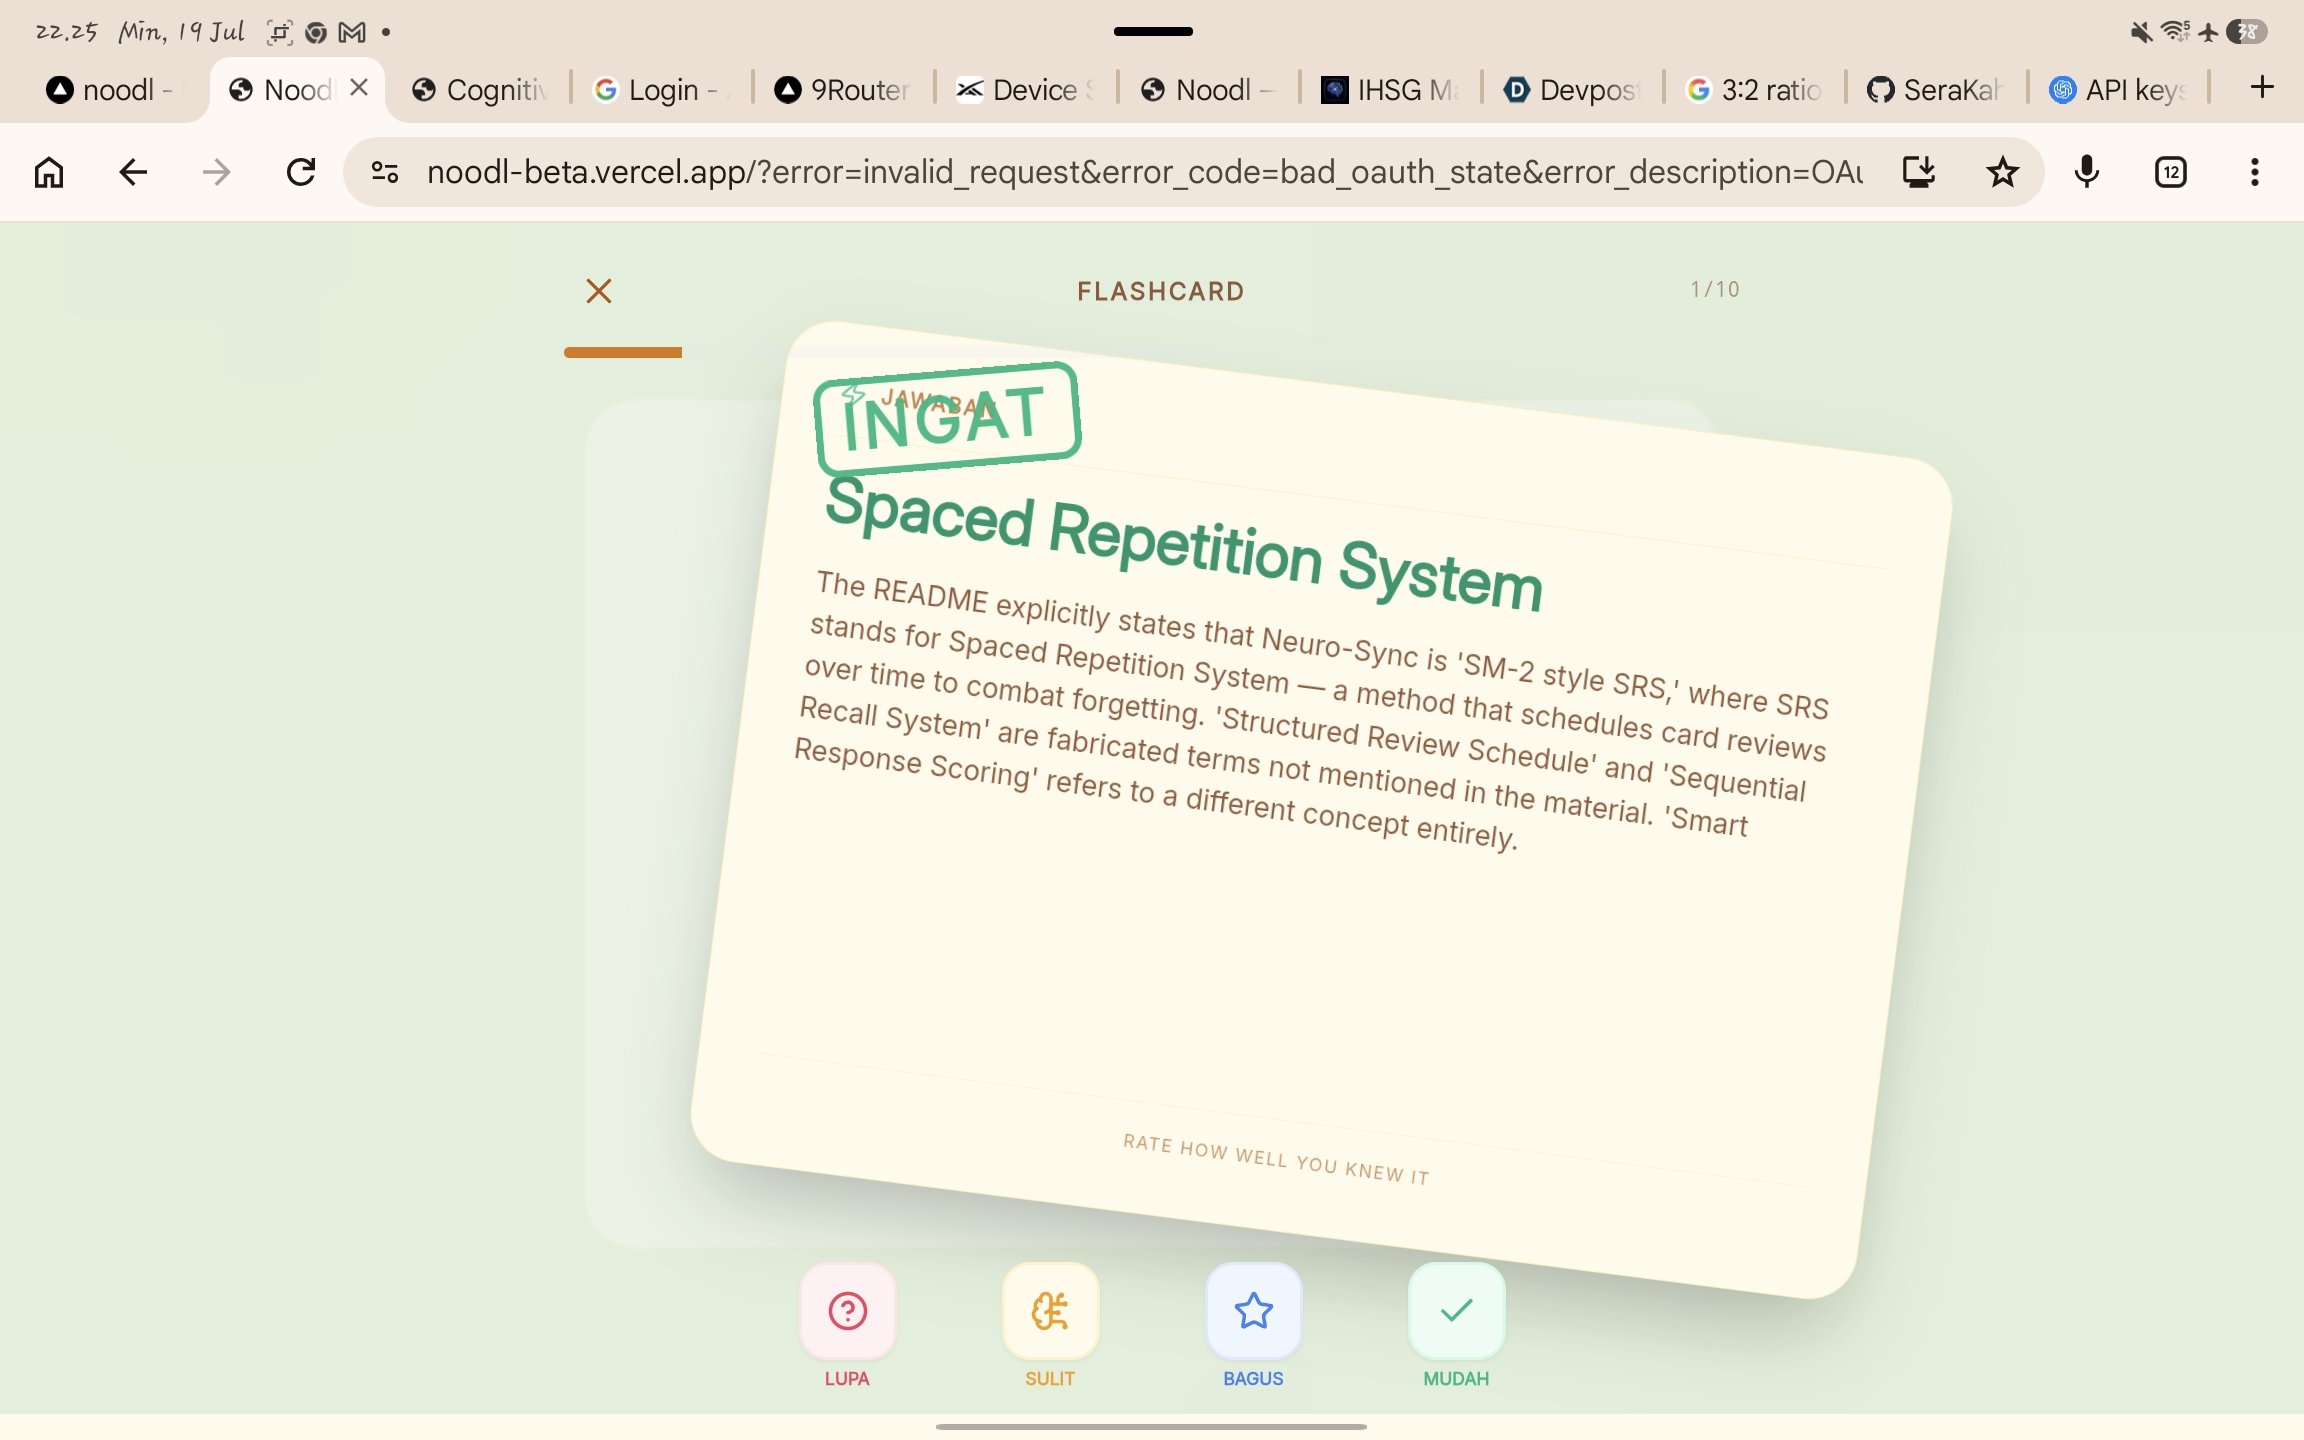Tap the battery indicator in status bar
The width and height of the screenshot is (2304, 1440).
pos(2247,32)
